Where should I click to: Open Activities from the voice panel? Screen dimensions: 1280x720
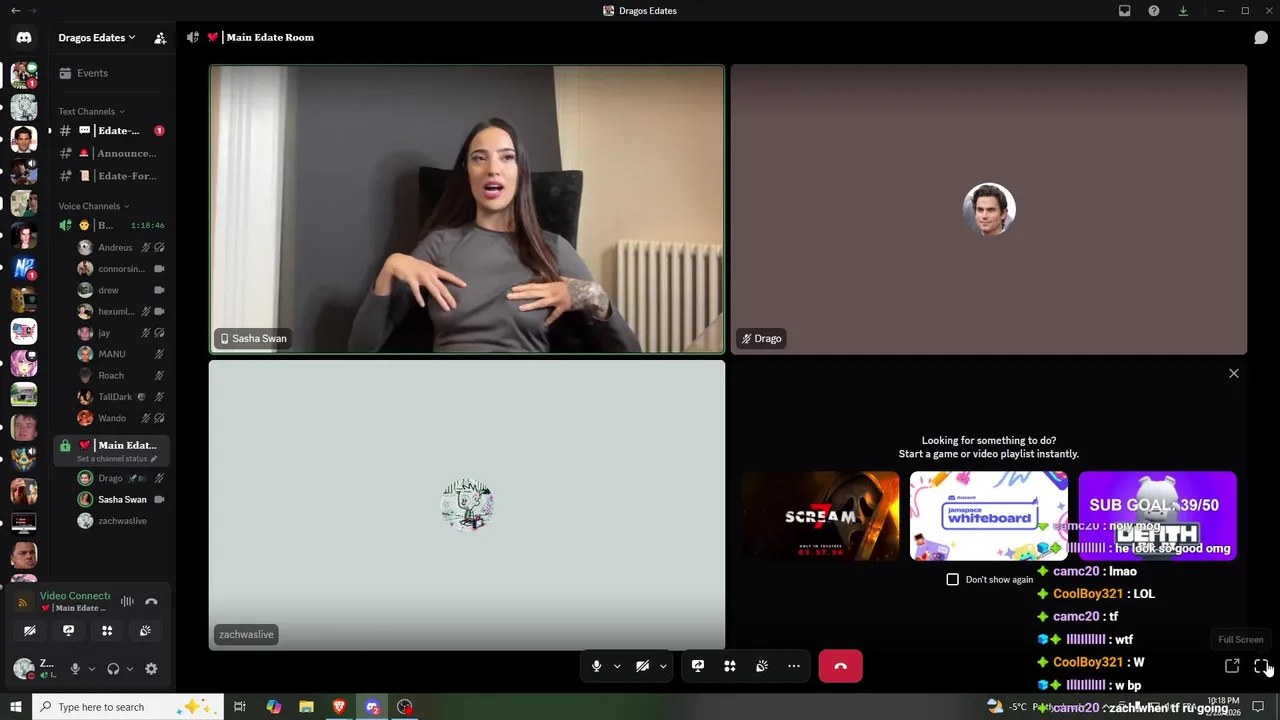click(107, 631)
